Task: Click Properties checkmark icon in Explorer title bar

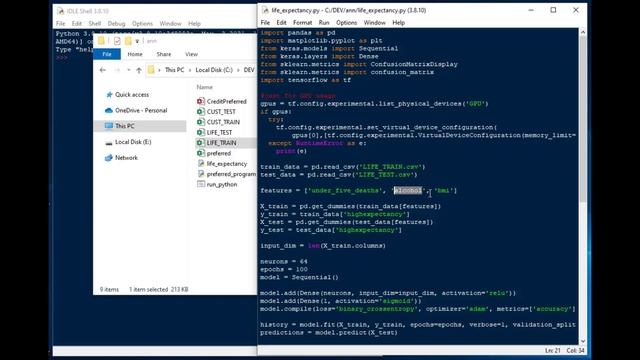Action: (117, 41)
